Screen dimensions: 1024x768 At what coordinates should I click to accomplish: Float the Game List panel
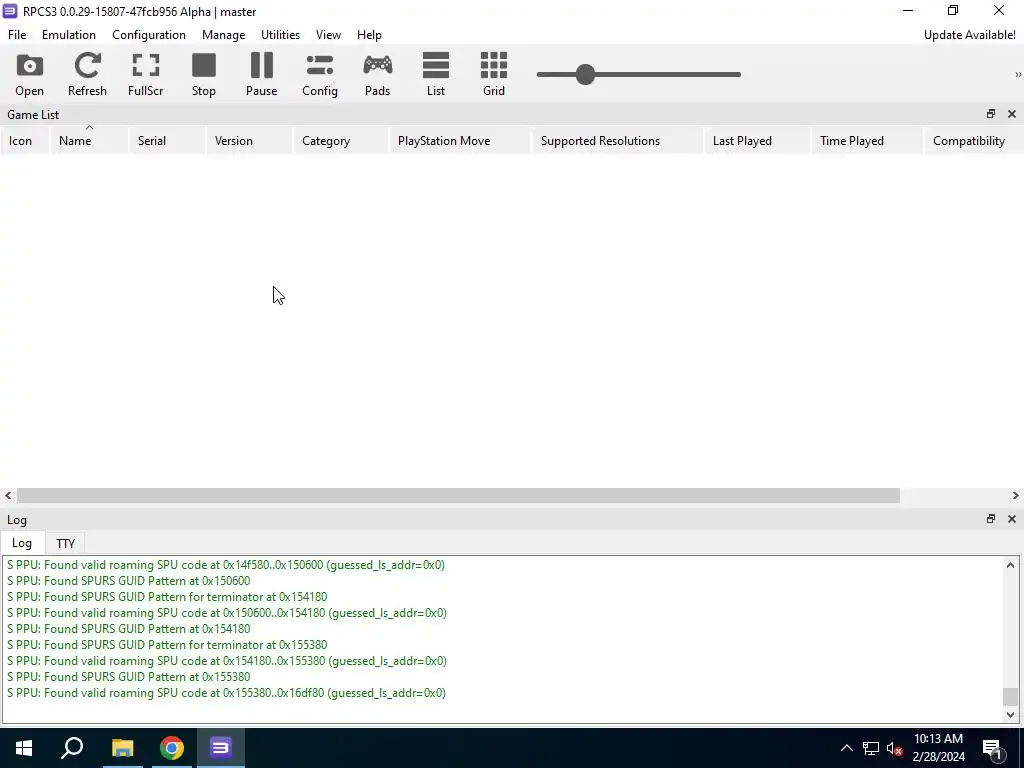coord(991,114)
